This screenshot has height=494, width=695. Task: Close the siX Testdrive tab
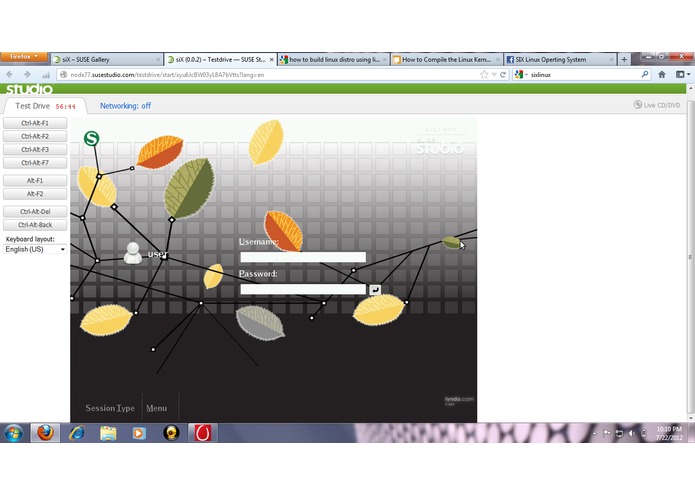(271, 59)
